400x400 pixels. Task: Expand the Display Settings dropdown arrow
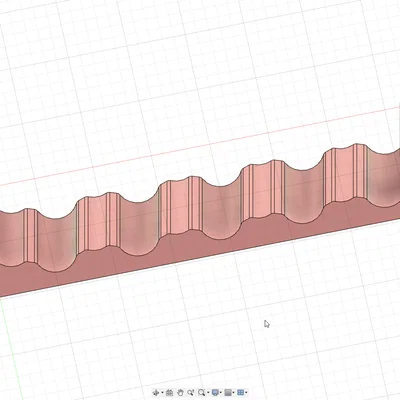click(x=221, y=392)
